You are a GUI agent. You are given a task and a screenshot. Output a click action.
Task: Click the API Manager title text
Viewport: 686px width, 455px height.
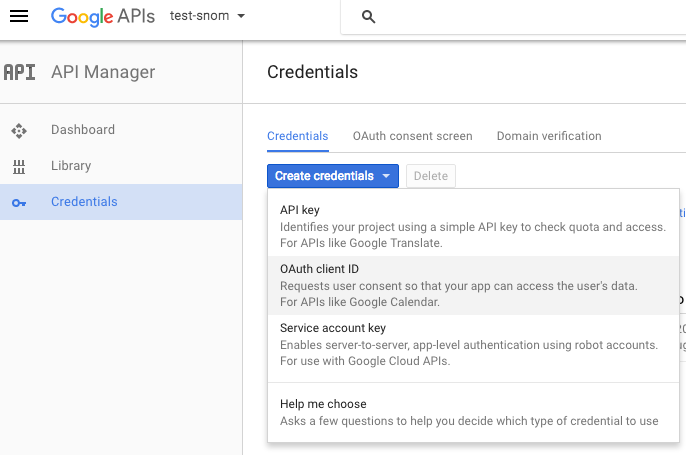click(103, 72)
